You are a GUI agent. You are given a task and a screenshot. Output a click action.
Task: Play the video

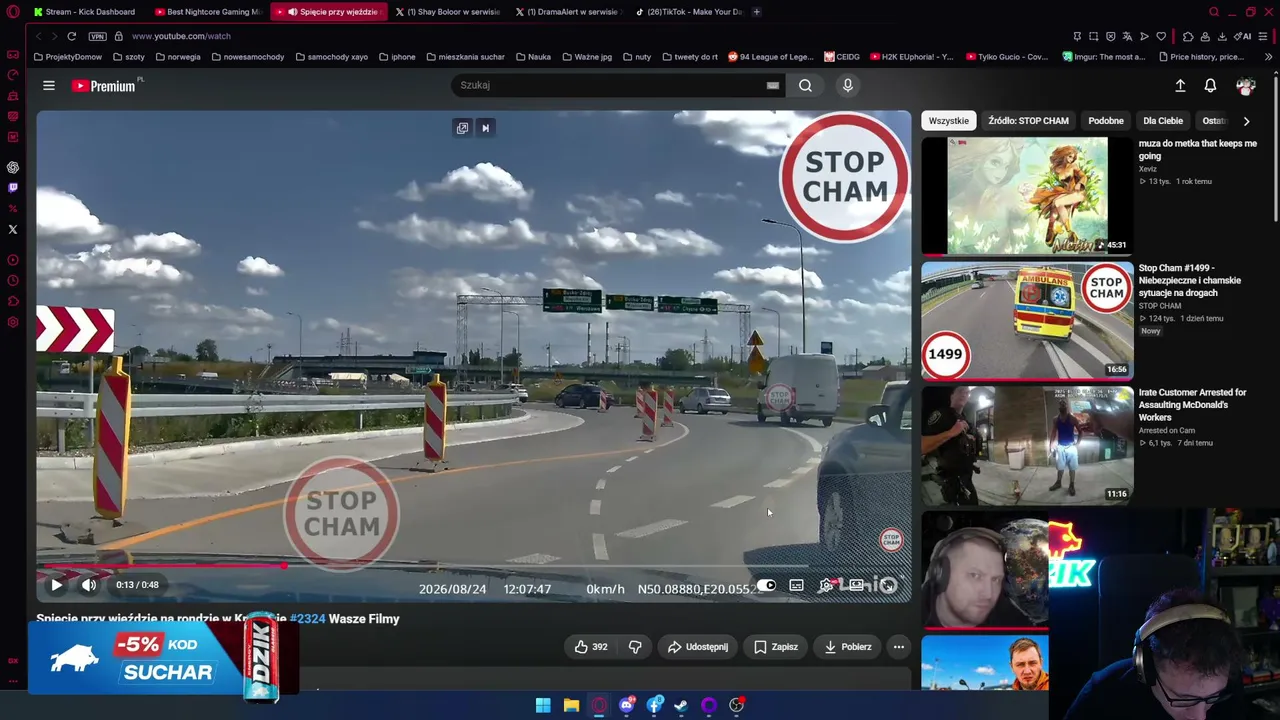(56, 585)
